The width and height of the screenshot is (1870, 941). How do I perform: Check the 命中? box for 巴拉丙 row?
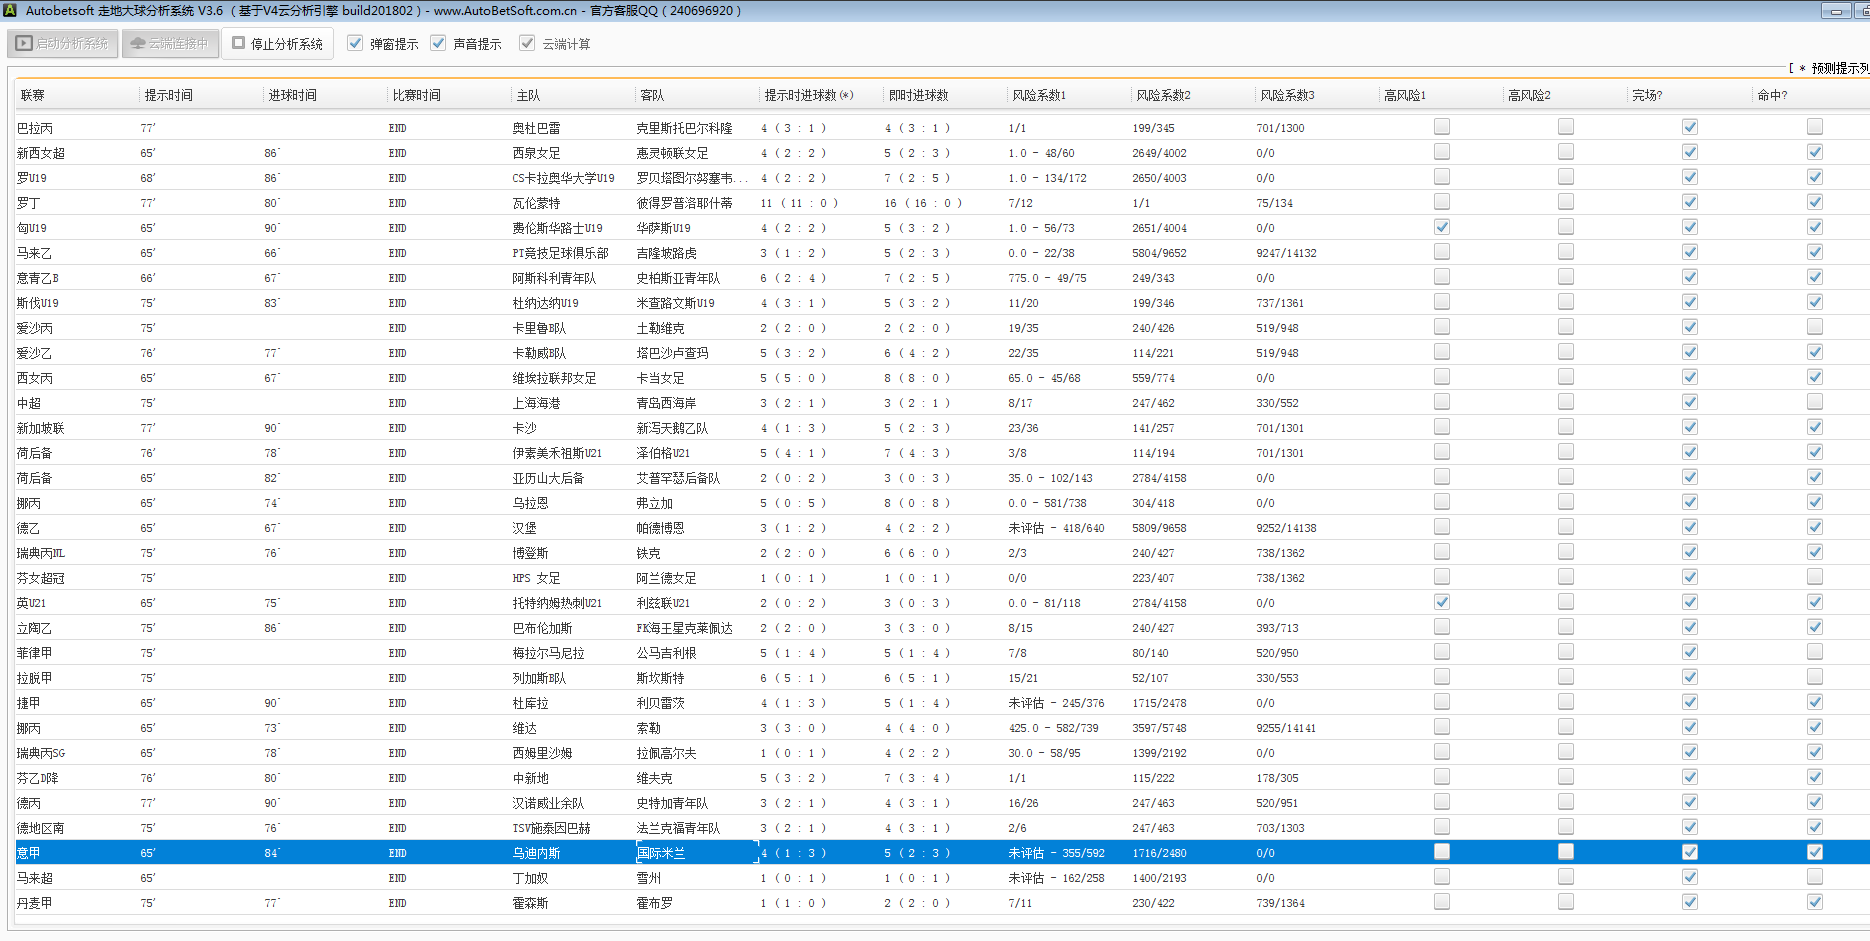coord(1814,127)
